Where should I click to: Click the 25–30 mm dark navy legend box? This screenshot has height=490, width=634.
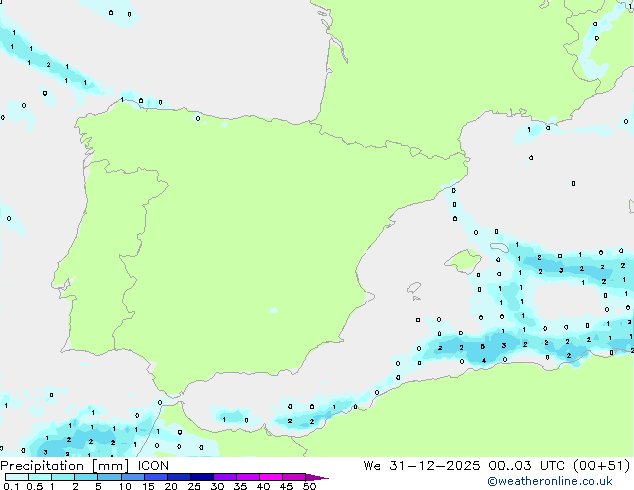click(201, 477)
